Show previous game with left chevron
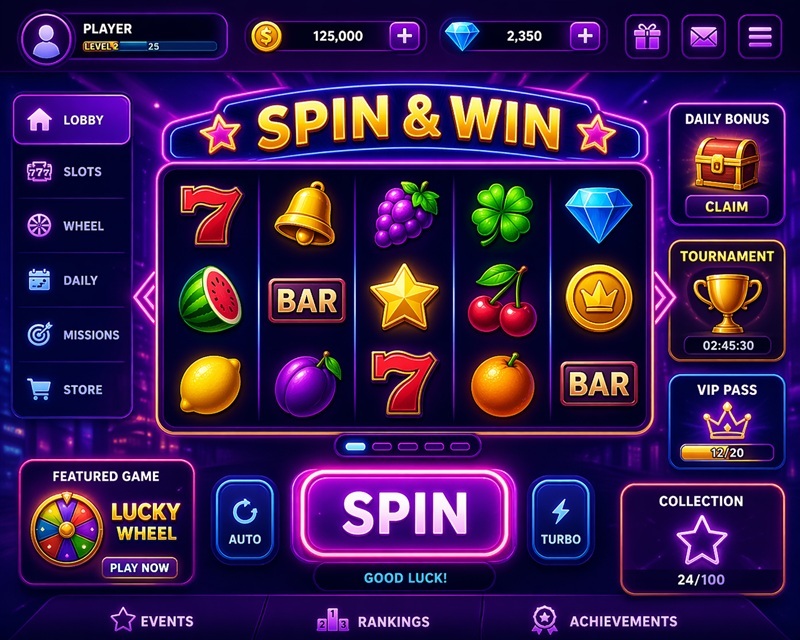 (145, 297)
